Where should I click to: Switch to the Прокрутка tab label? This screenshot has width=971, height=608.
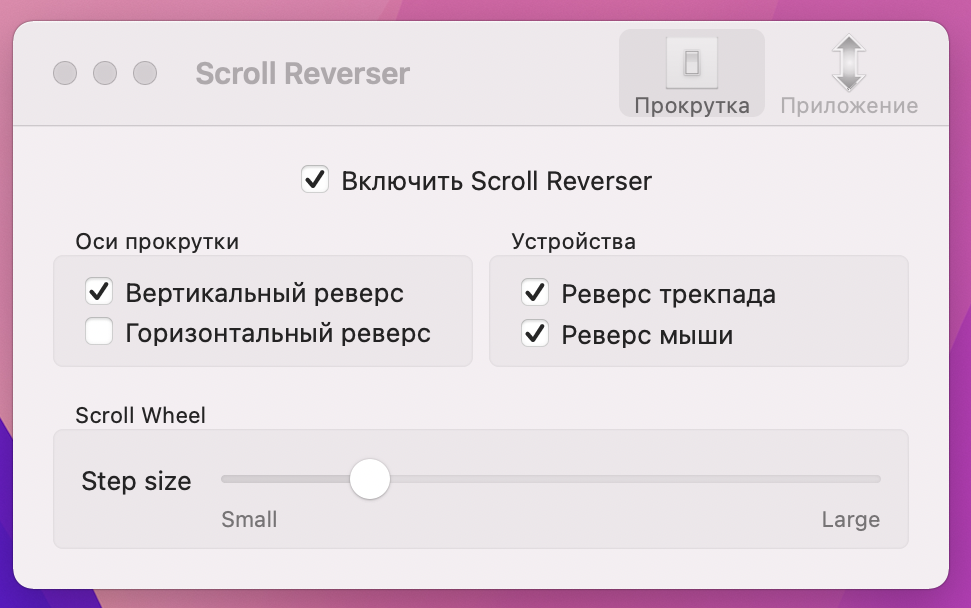692,105
